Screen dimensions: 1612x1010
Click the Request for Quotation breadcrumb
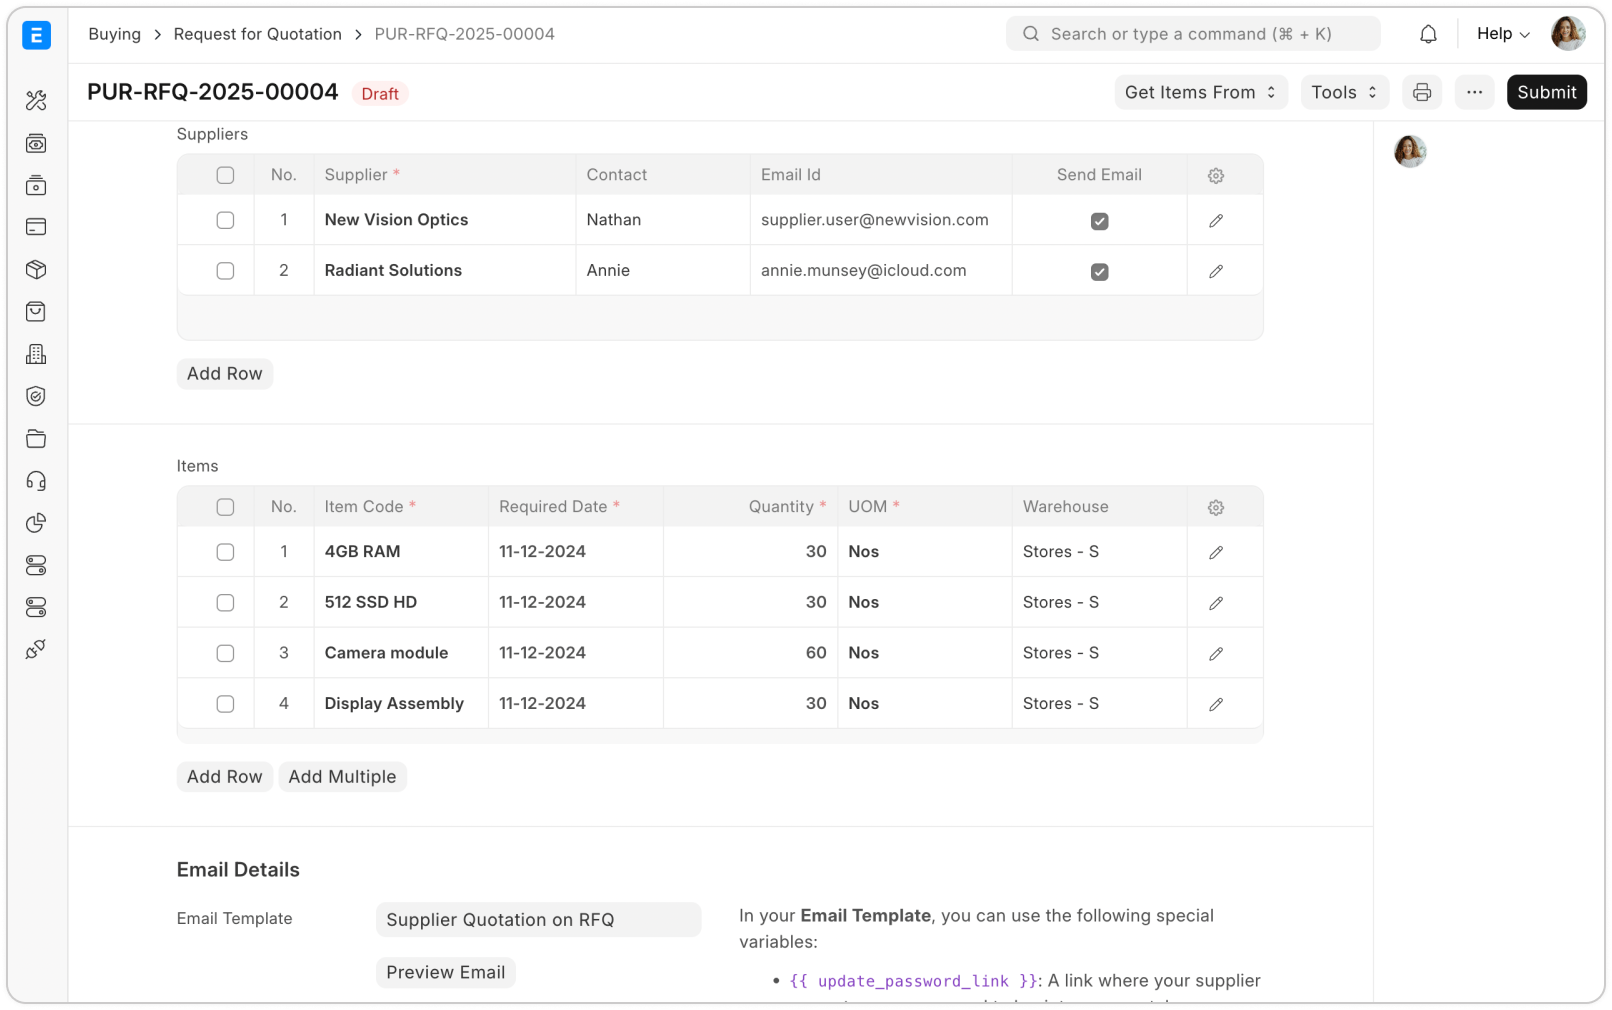[x=257, y=33]
